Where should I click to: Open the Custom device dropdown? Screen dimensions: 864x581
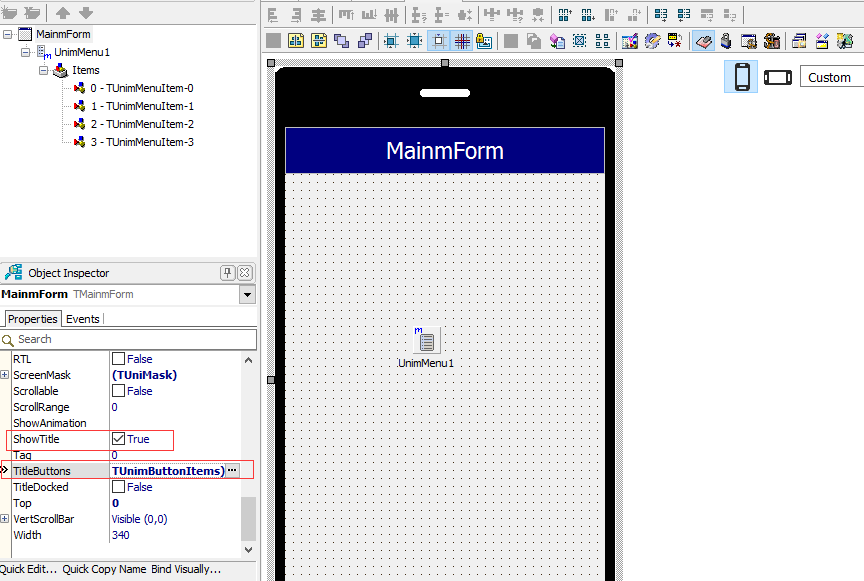point(832,77)
